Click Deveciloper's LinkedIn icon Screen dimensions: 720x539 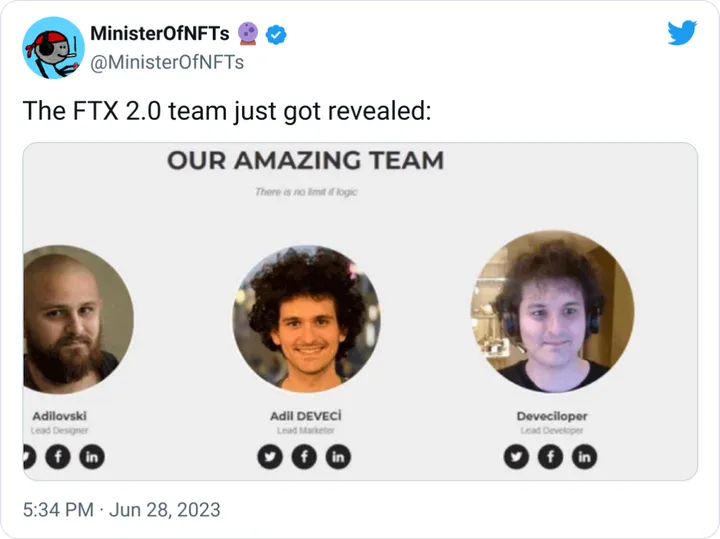click(584, 457)
